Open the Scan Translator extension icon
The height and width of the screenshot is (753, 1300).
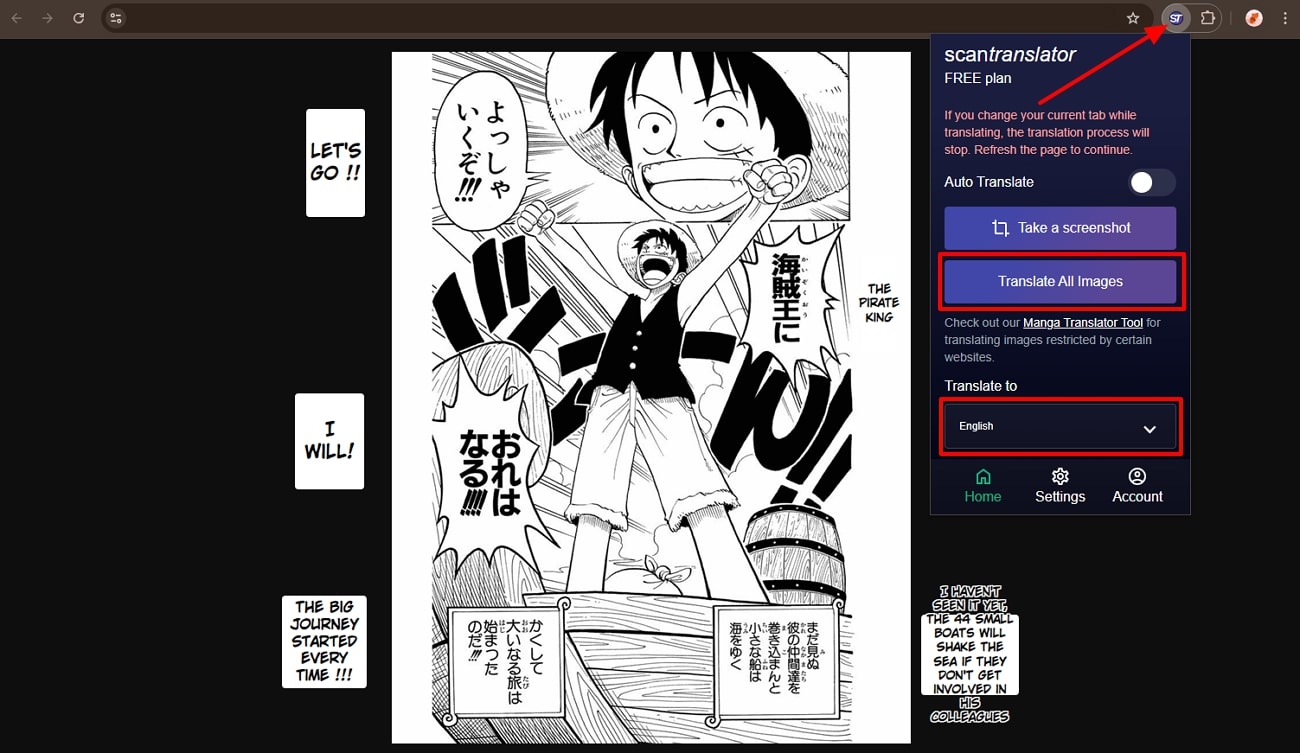[x=1176, y=18]
